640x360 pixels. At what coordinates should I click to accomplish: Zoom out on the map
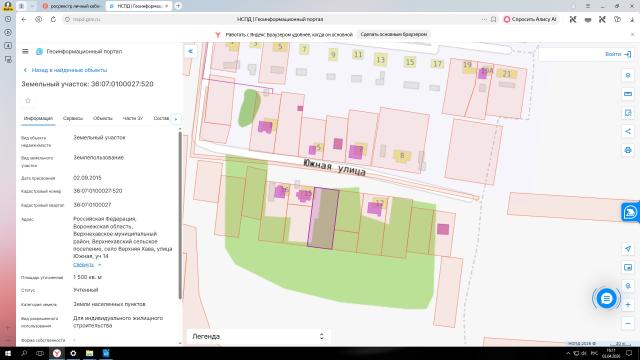coord(628,324)
